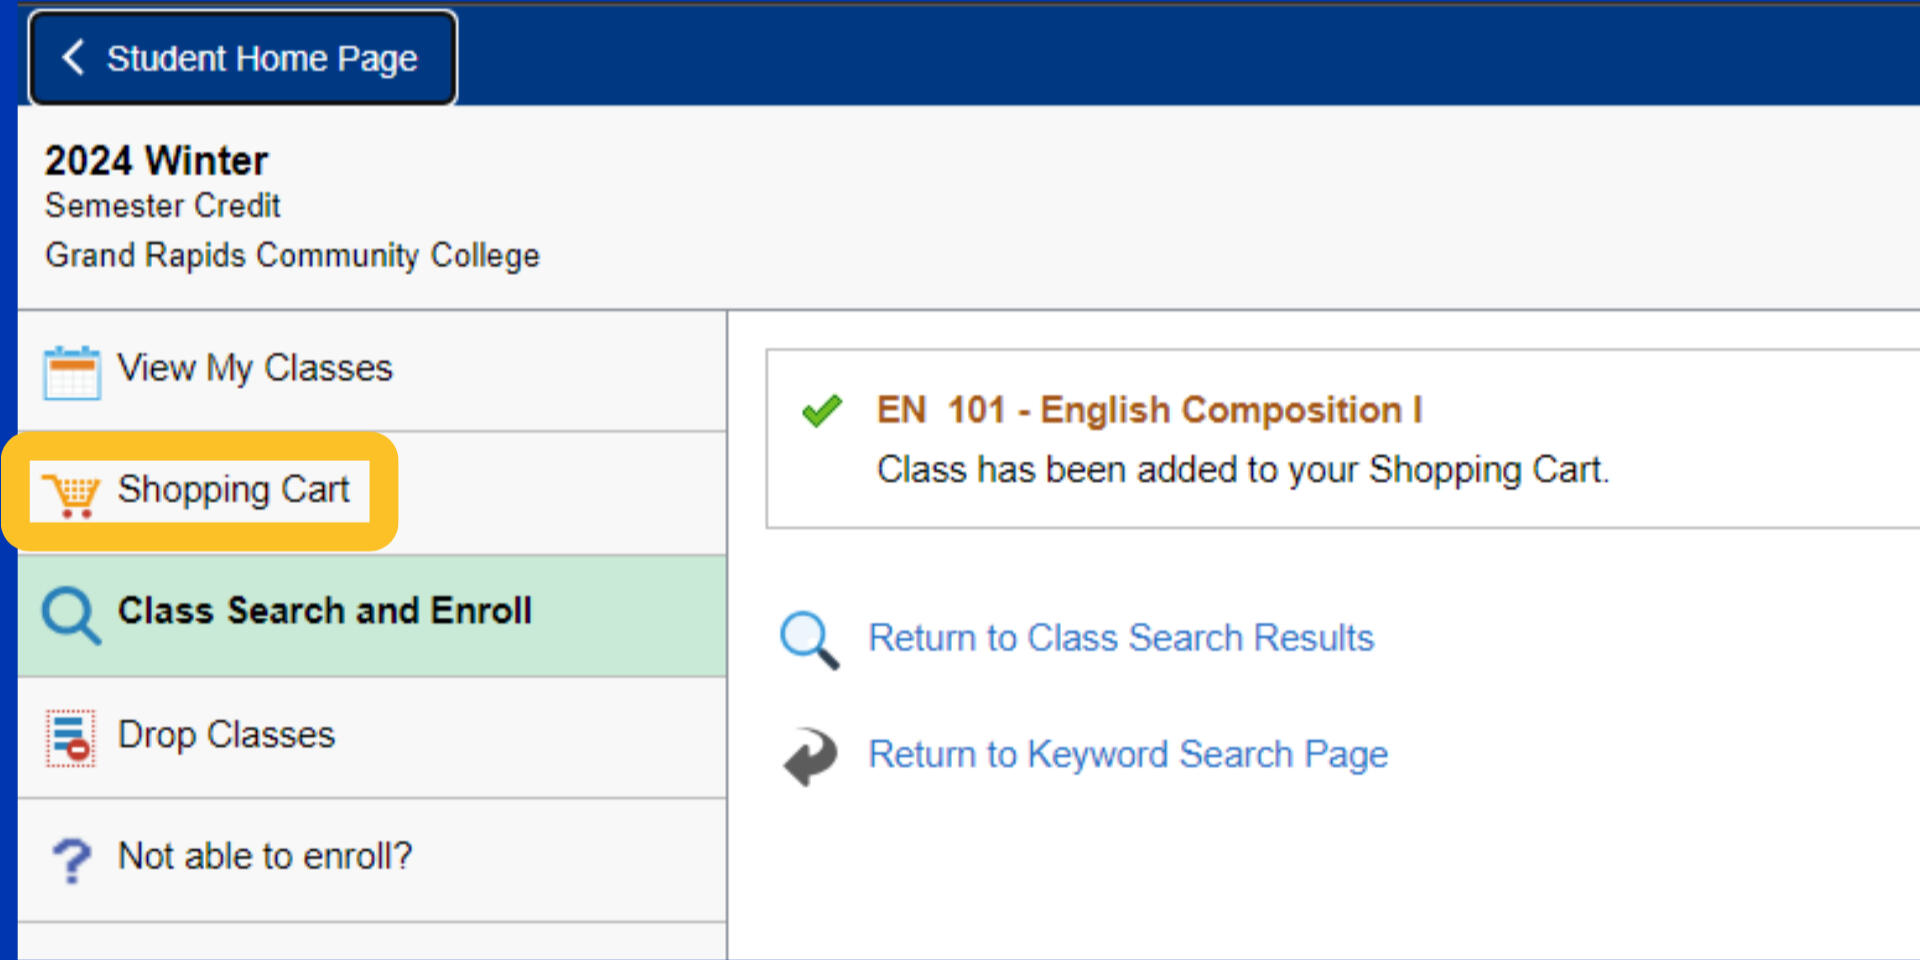The width and height of the screenshot is (1920, 960).
Task: Click the Drop Classes list icon
Action: (71, 738)
